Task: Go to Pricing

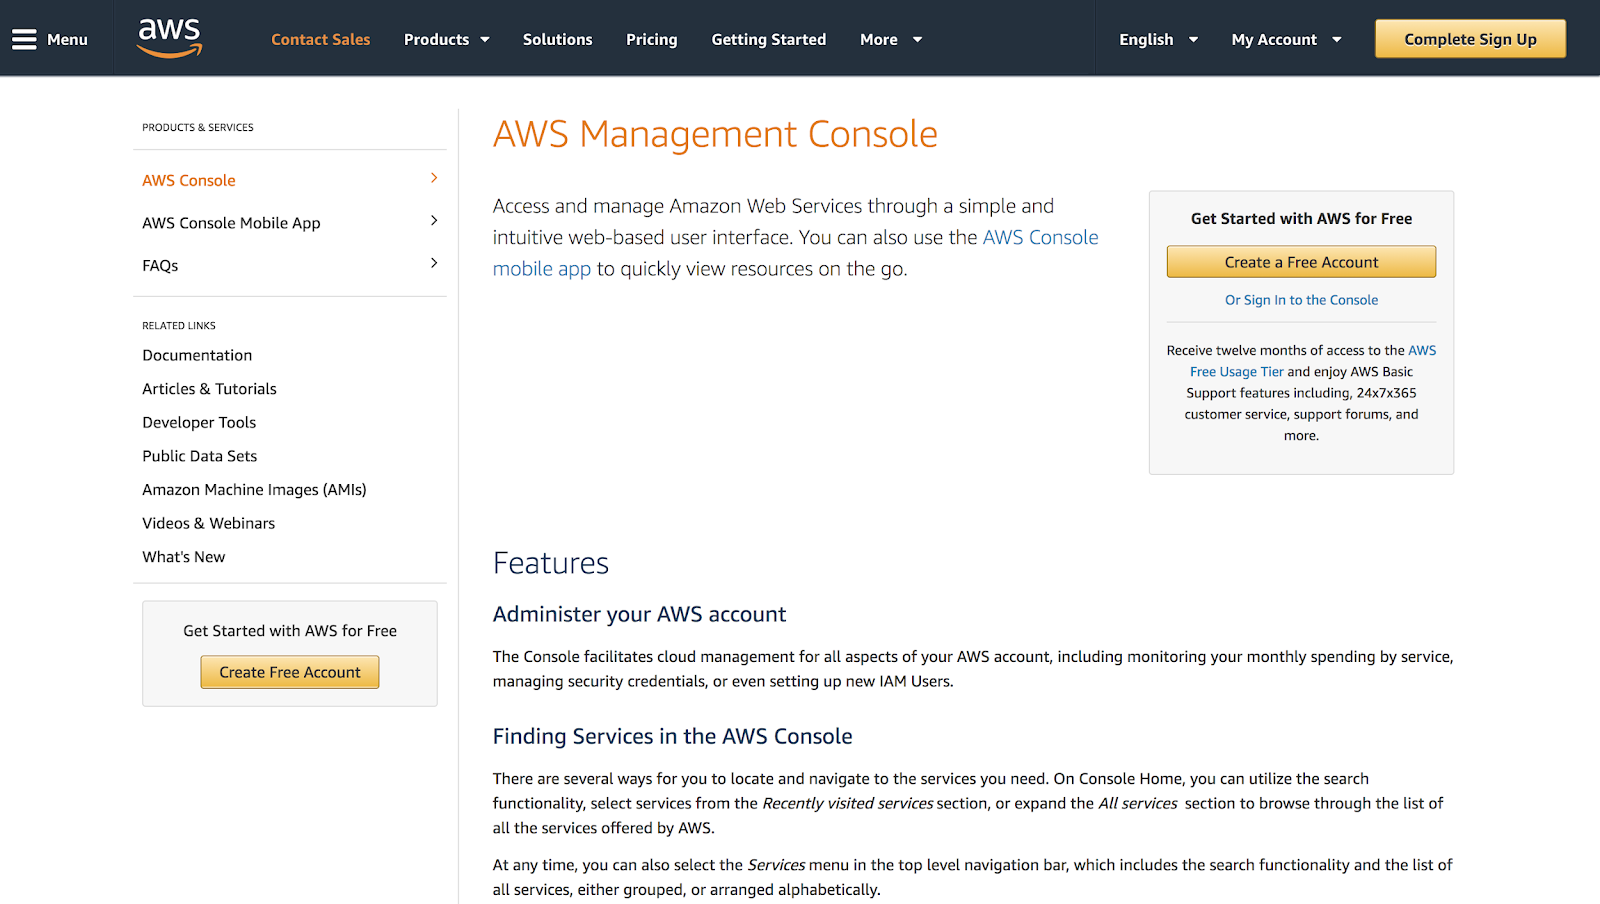Action: [651, 39]
